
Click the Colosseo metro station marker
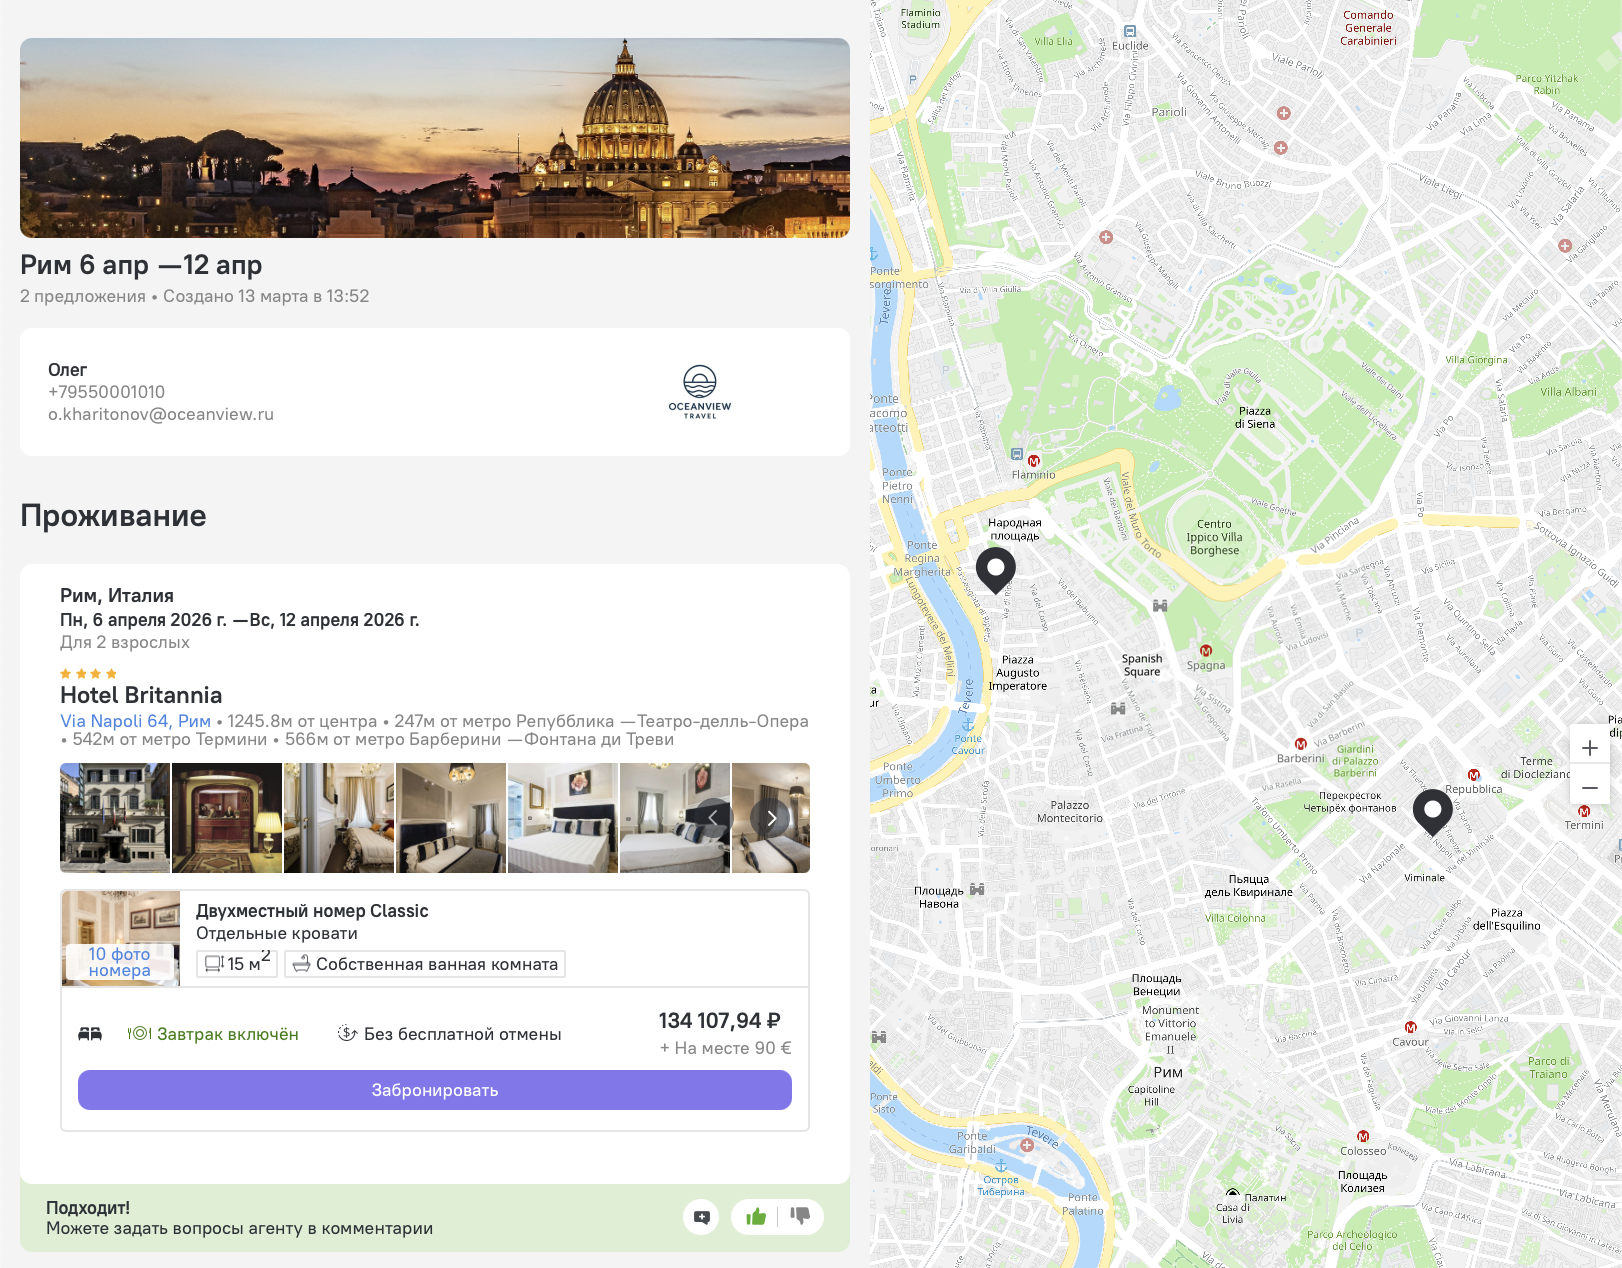coord(1363,1137)
